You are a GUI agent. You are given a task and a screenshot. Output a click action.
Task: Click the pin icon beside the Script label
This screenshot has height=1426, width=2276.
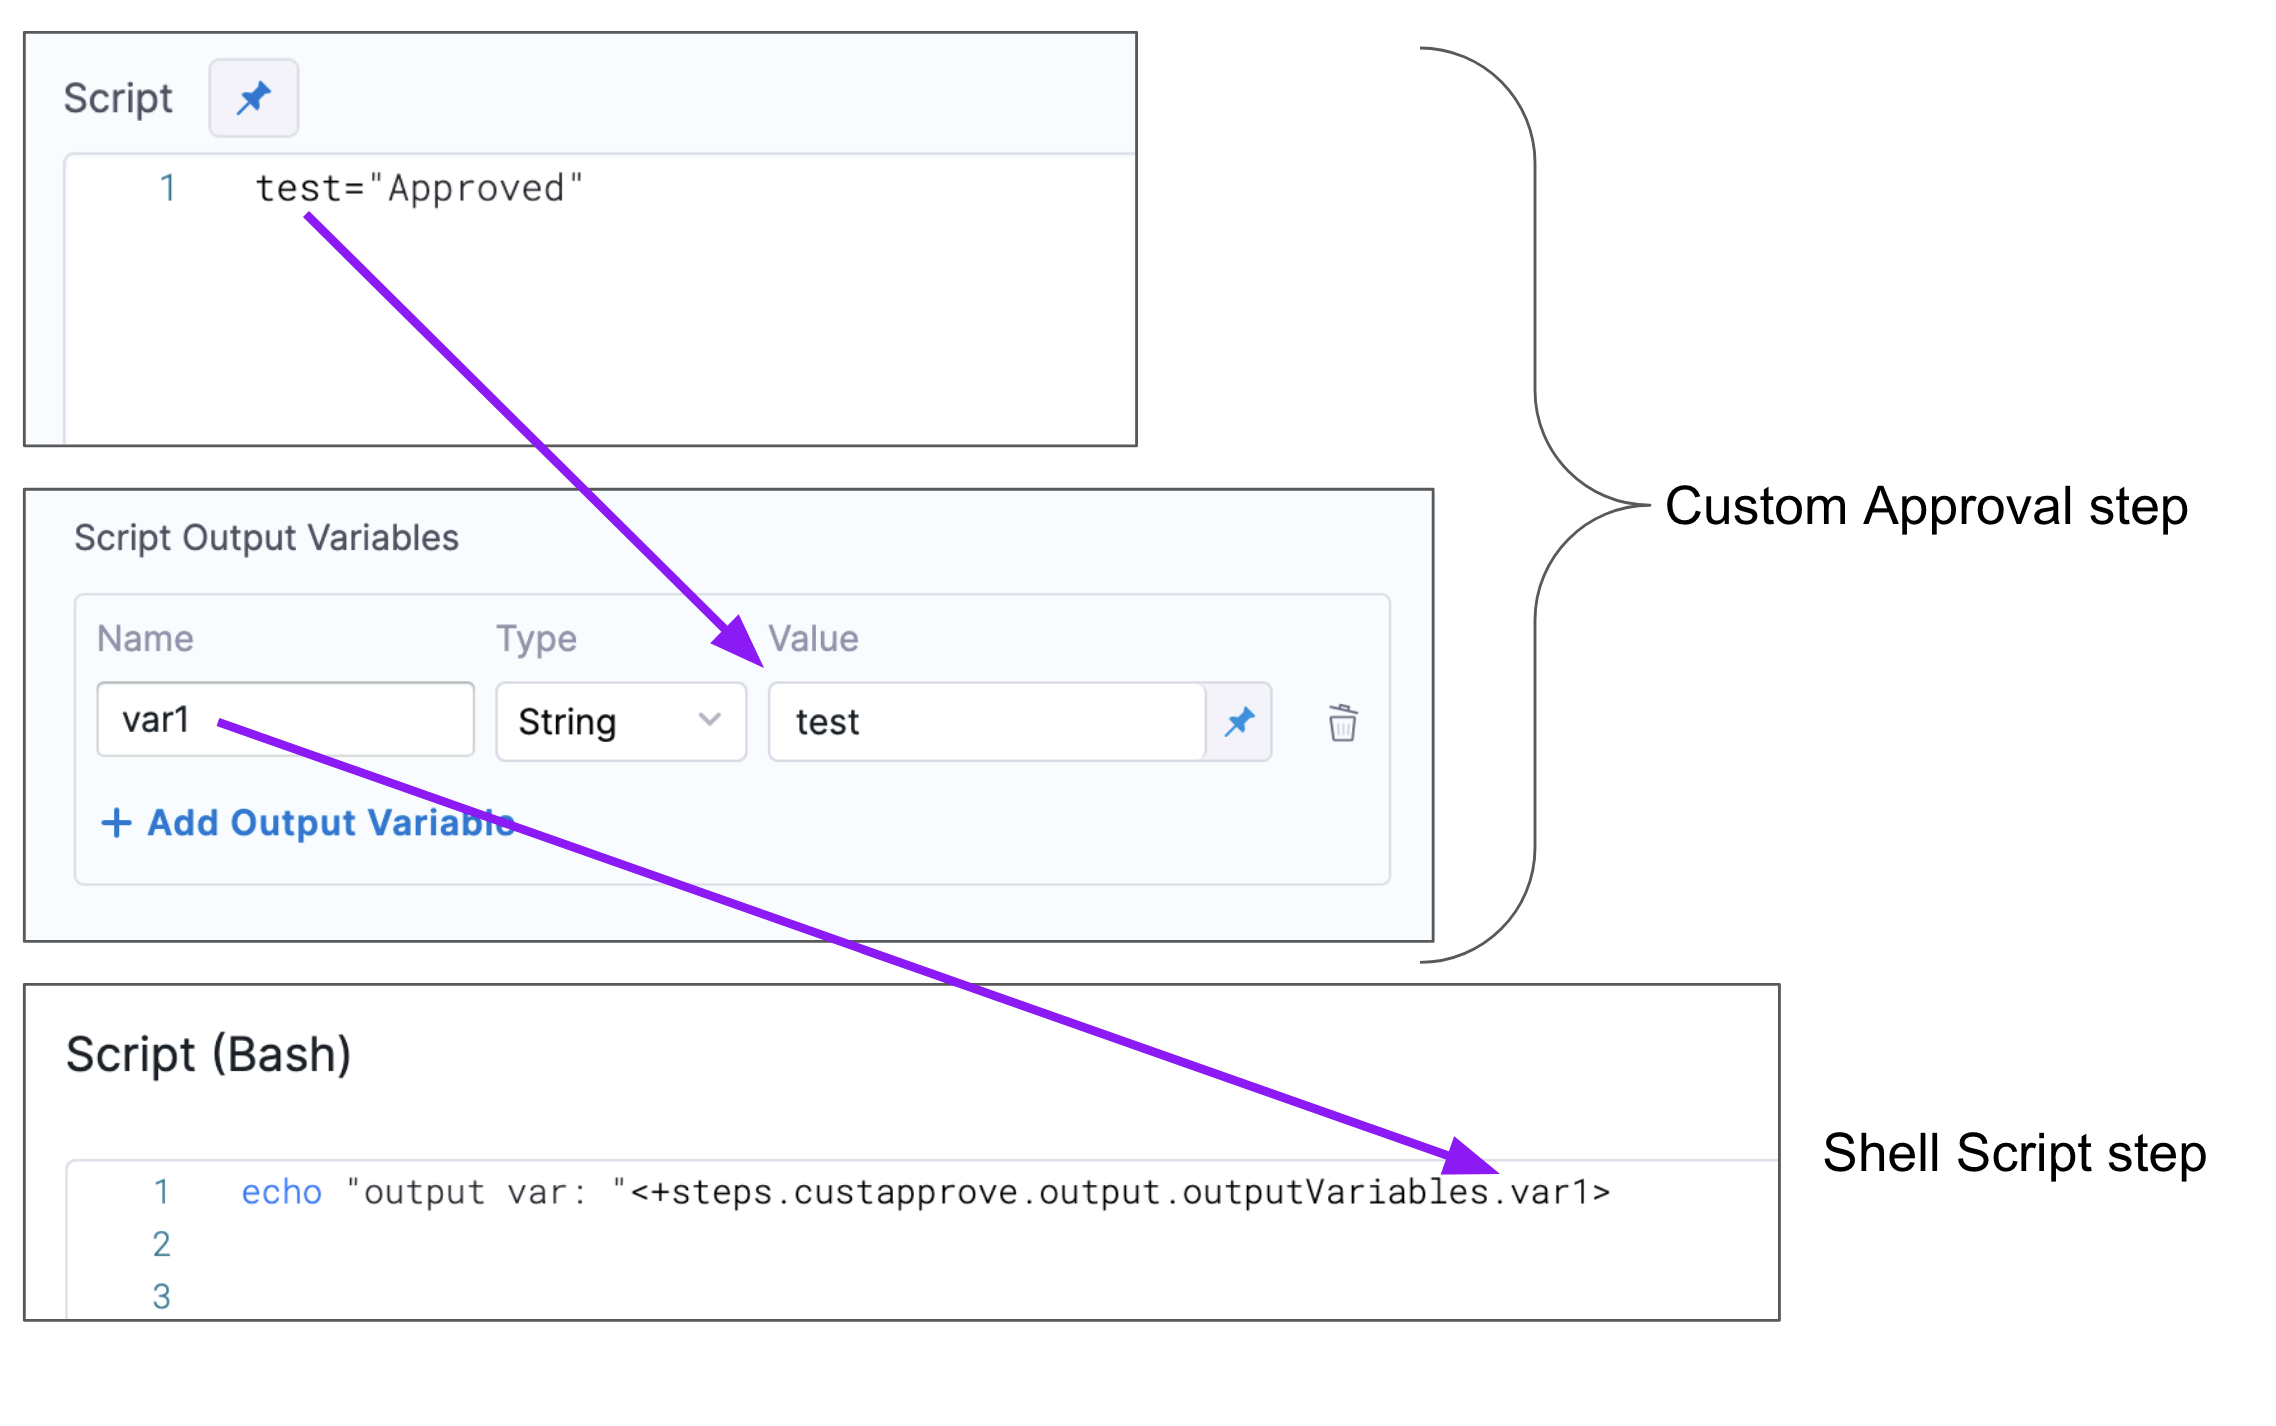pos(253,98)
